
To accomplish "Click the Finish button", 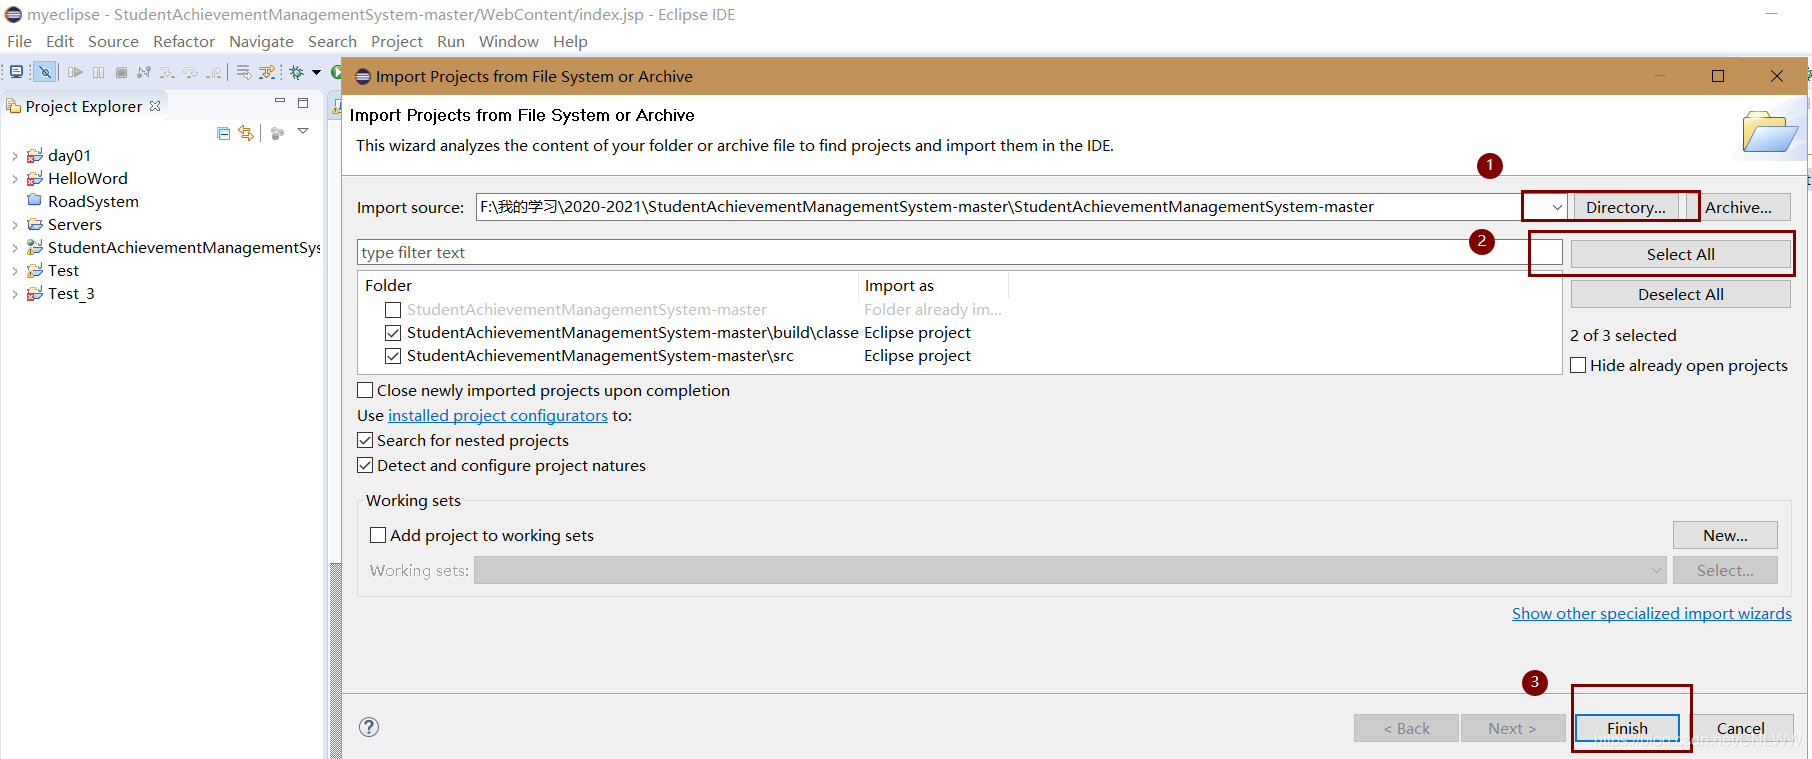I will pyautogui.click(x=1627, y=728).
